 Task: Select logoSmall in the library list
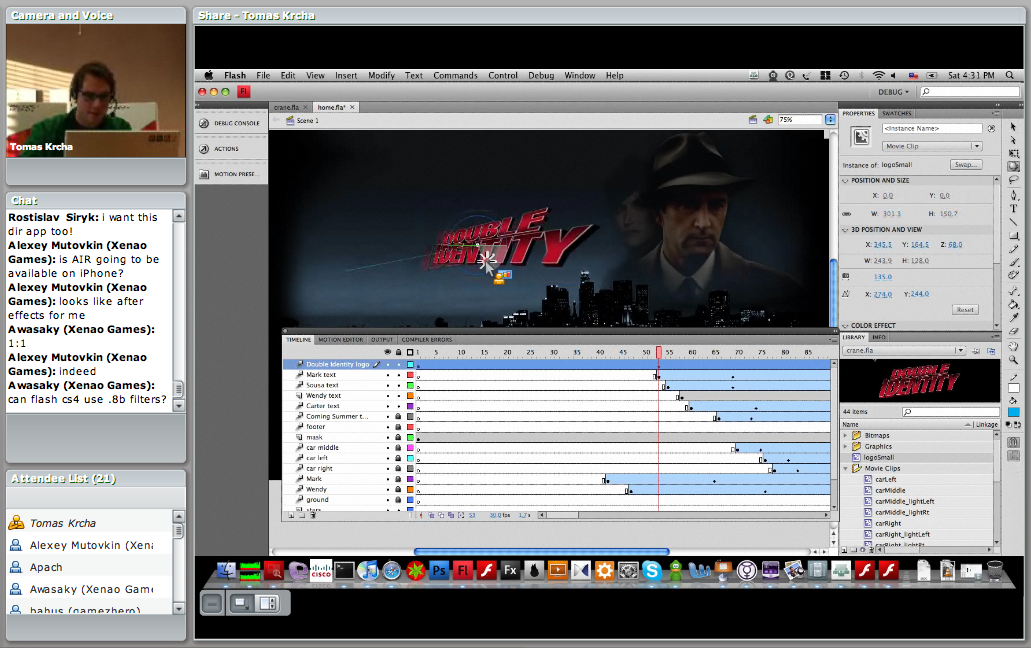click(x=878, y=457)
